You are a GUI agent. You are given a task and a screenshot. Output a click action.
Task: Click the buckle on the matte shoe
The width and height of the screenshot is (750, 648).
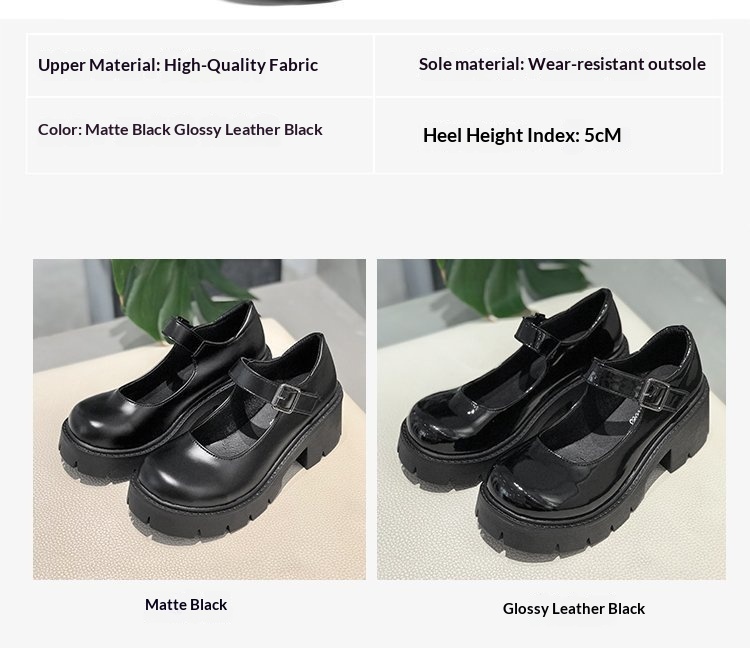pyautogui.click(x=287, y=398)
